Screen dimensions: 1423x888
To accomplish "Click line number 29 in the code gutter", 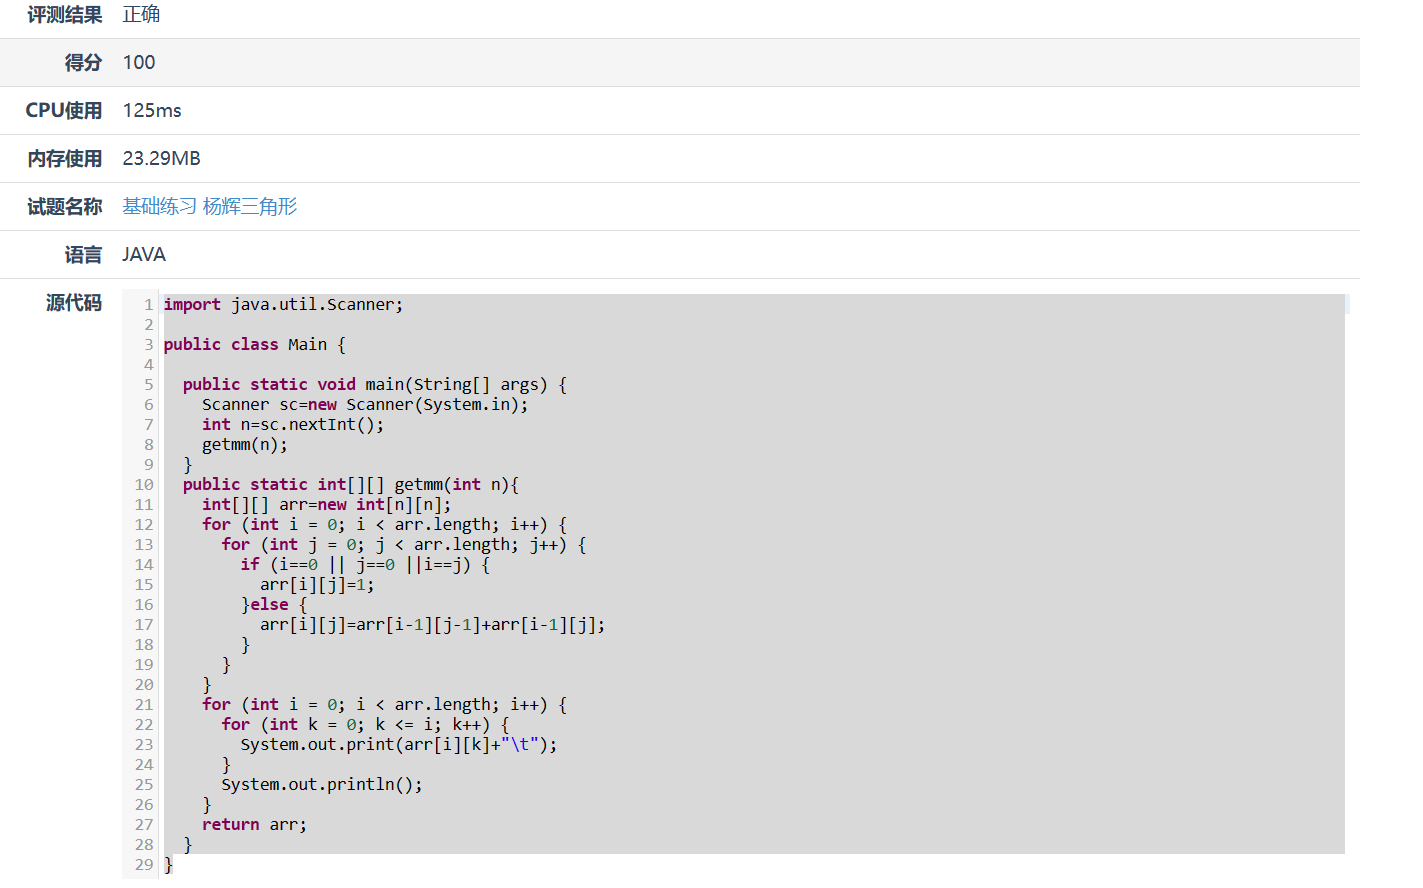I will pyautogui.click(x=144, y=865).
